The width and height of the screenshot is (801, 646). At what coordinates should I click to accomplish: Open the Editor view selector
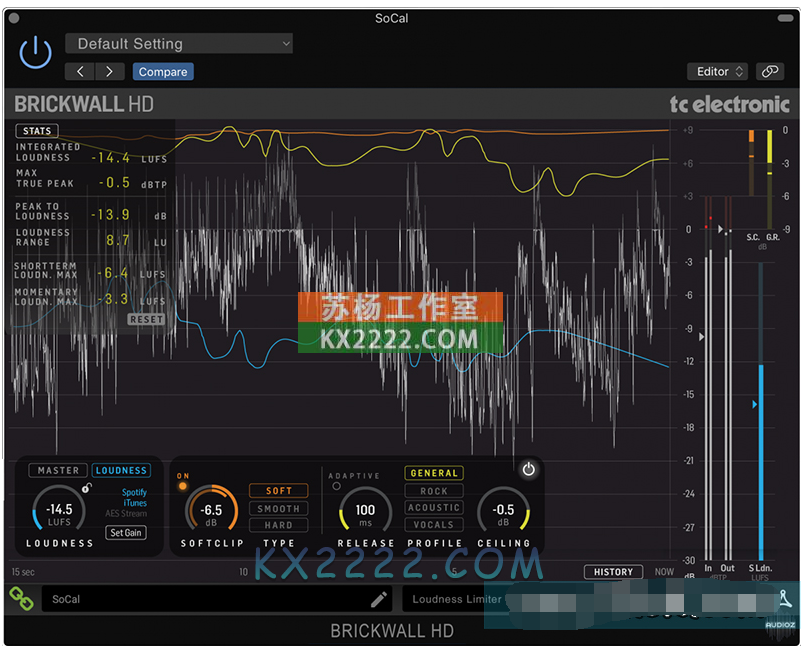click(x=718, y=71)
